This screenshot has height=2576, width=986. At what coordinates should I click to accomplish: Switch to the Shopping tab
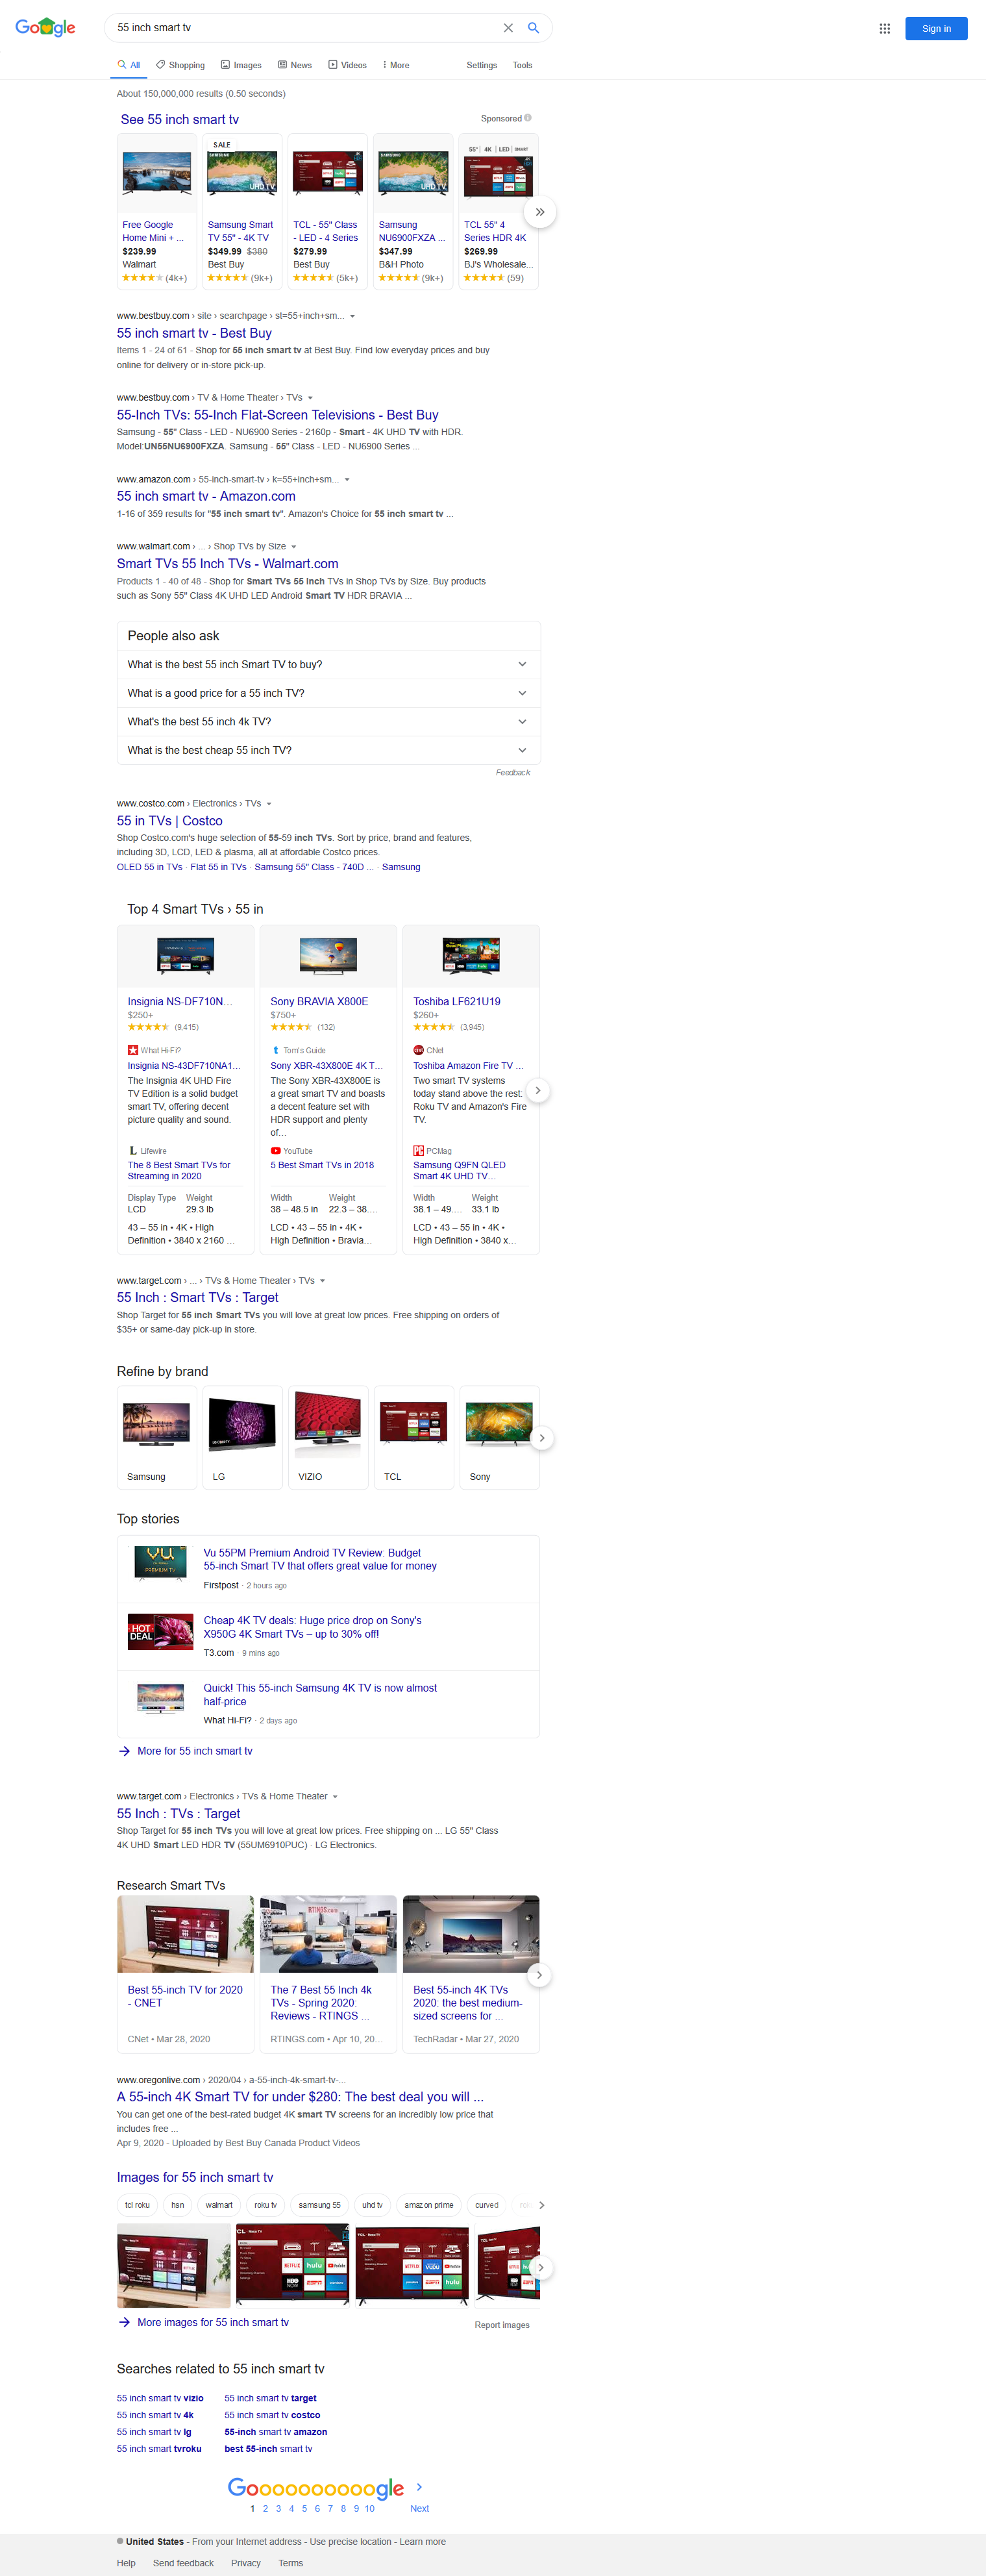click(180, 65)
